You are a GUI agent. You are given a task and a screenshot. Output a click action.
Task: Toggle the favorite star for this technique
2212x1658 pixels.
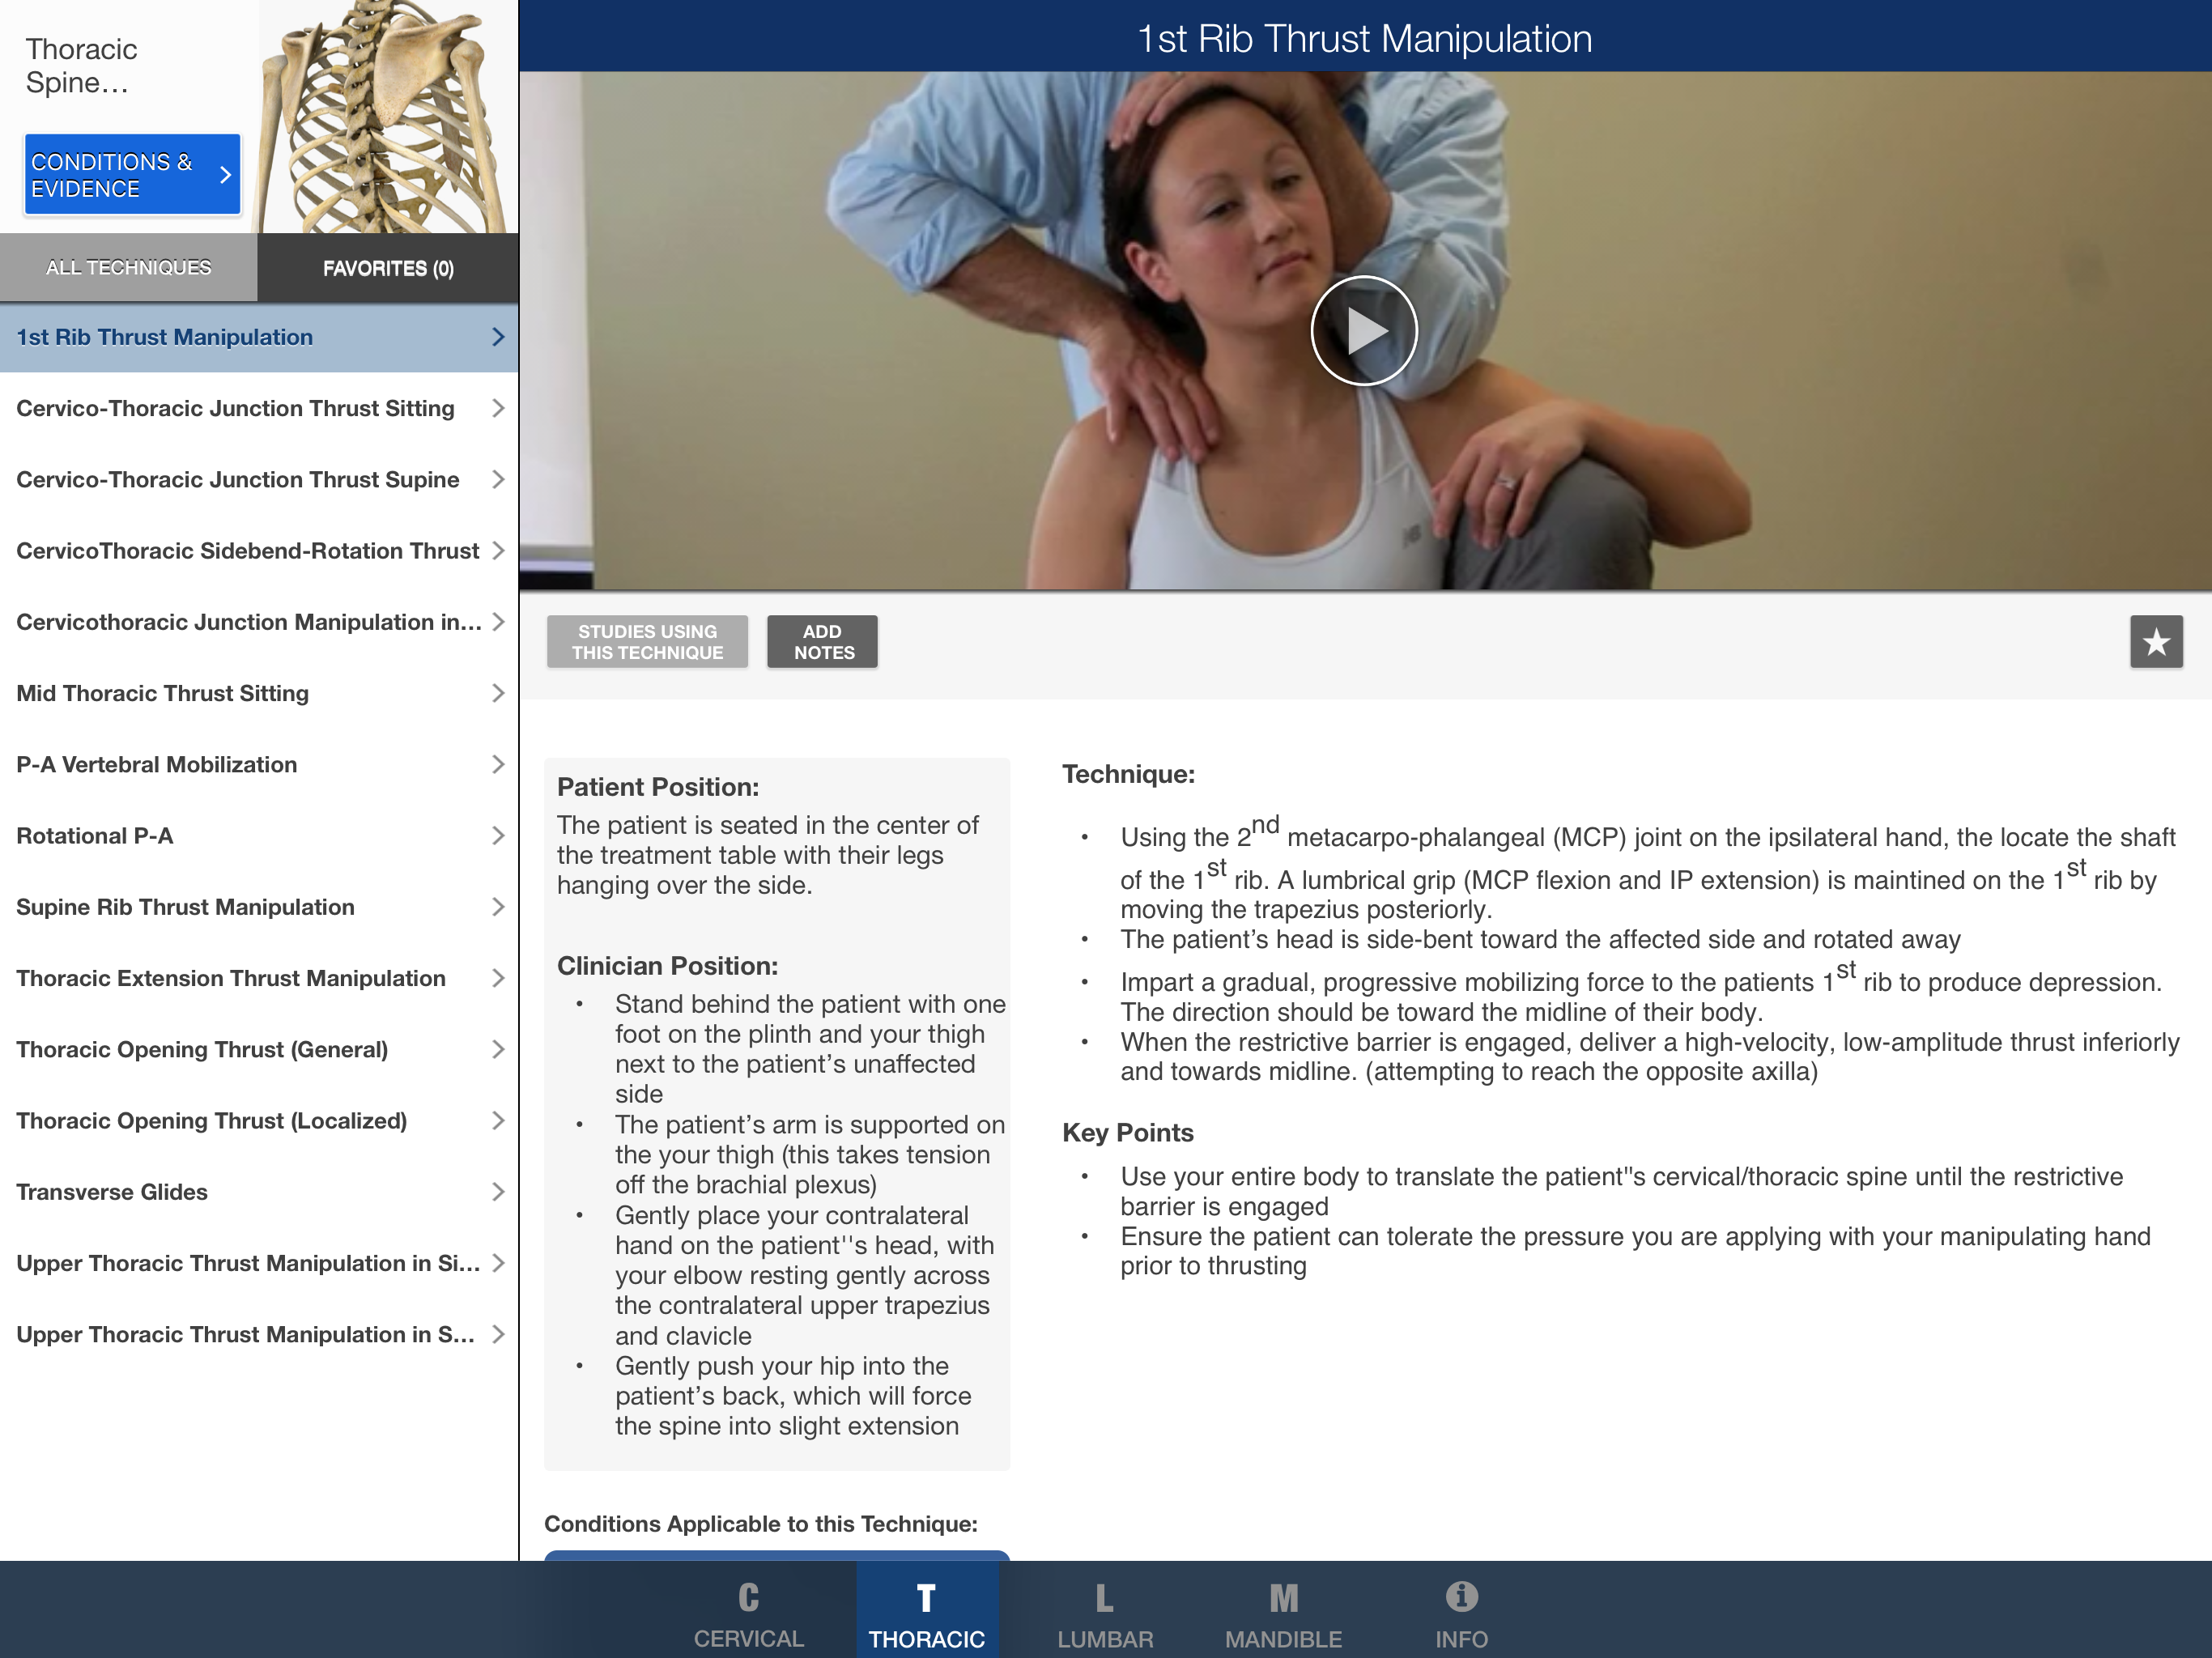tap(2155, 641)
